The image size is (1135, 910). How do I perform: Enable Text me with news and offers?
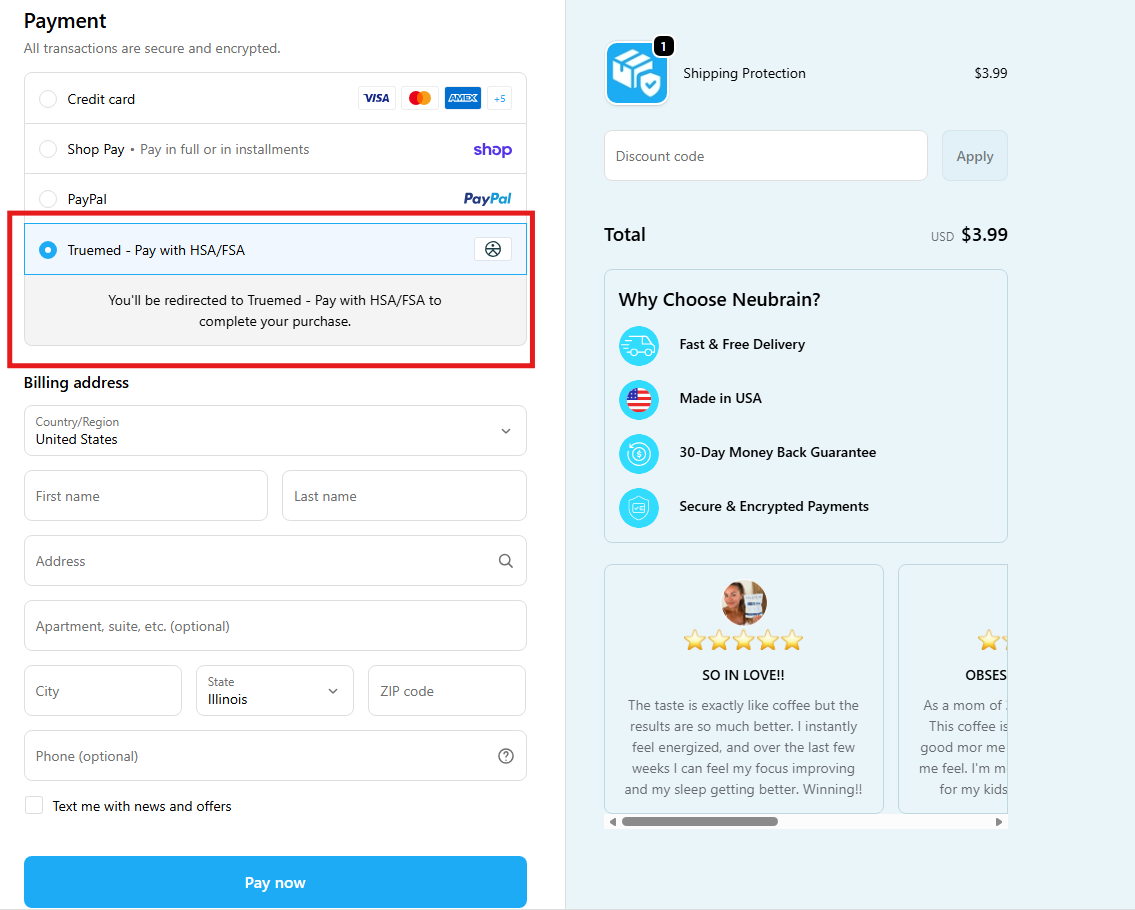(34, 806)
